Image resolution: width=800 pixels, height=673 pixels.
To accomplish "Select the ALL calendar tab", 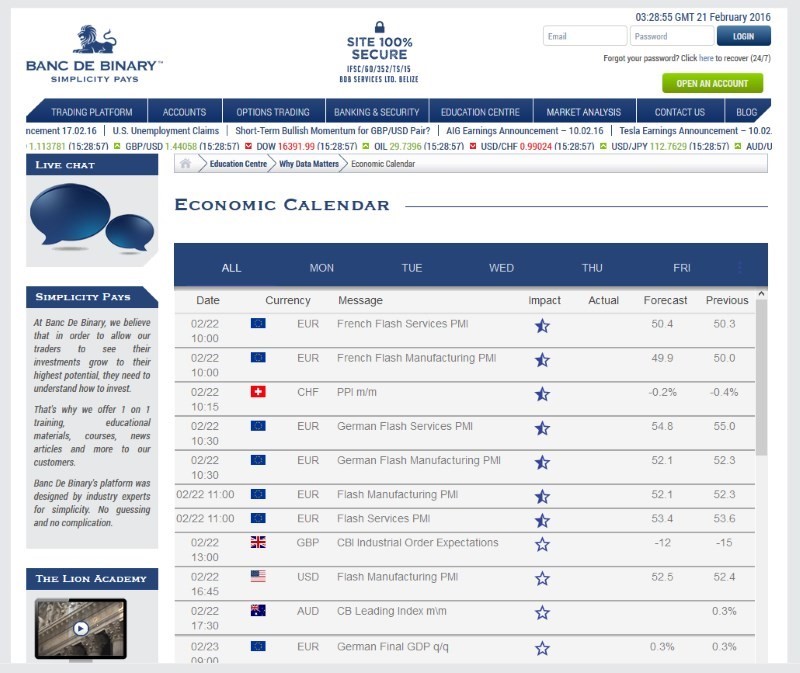I will coord(231,268).
